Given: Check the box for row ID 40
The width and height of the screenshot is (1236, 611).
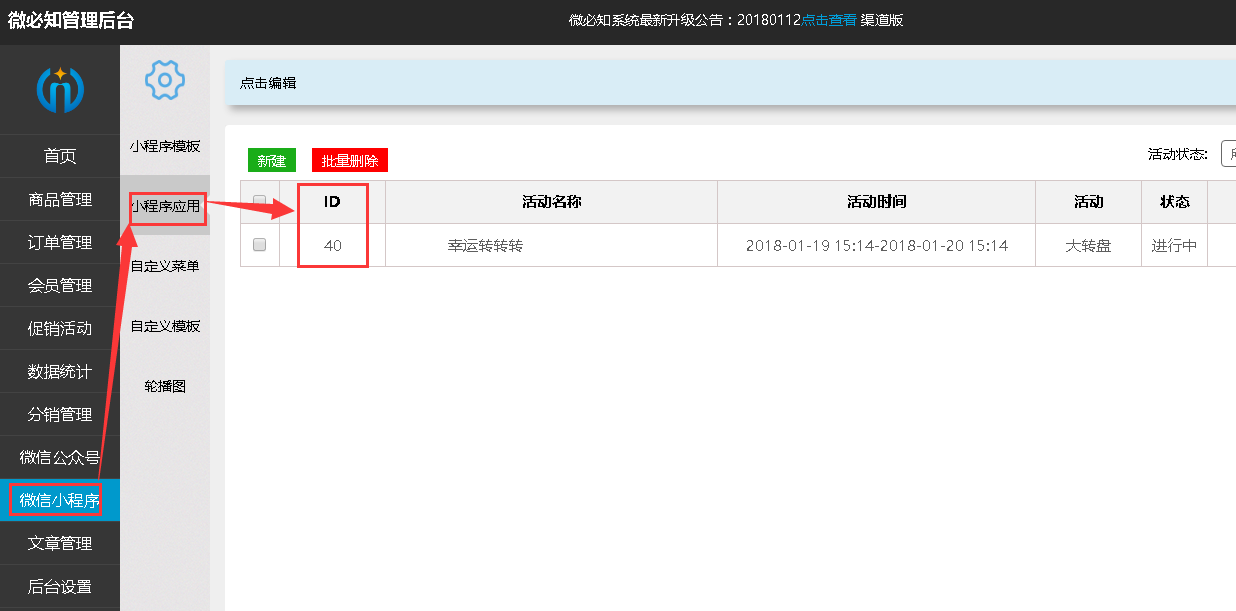Looking at the screenshot, I should point(260,245).
